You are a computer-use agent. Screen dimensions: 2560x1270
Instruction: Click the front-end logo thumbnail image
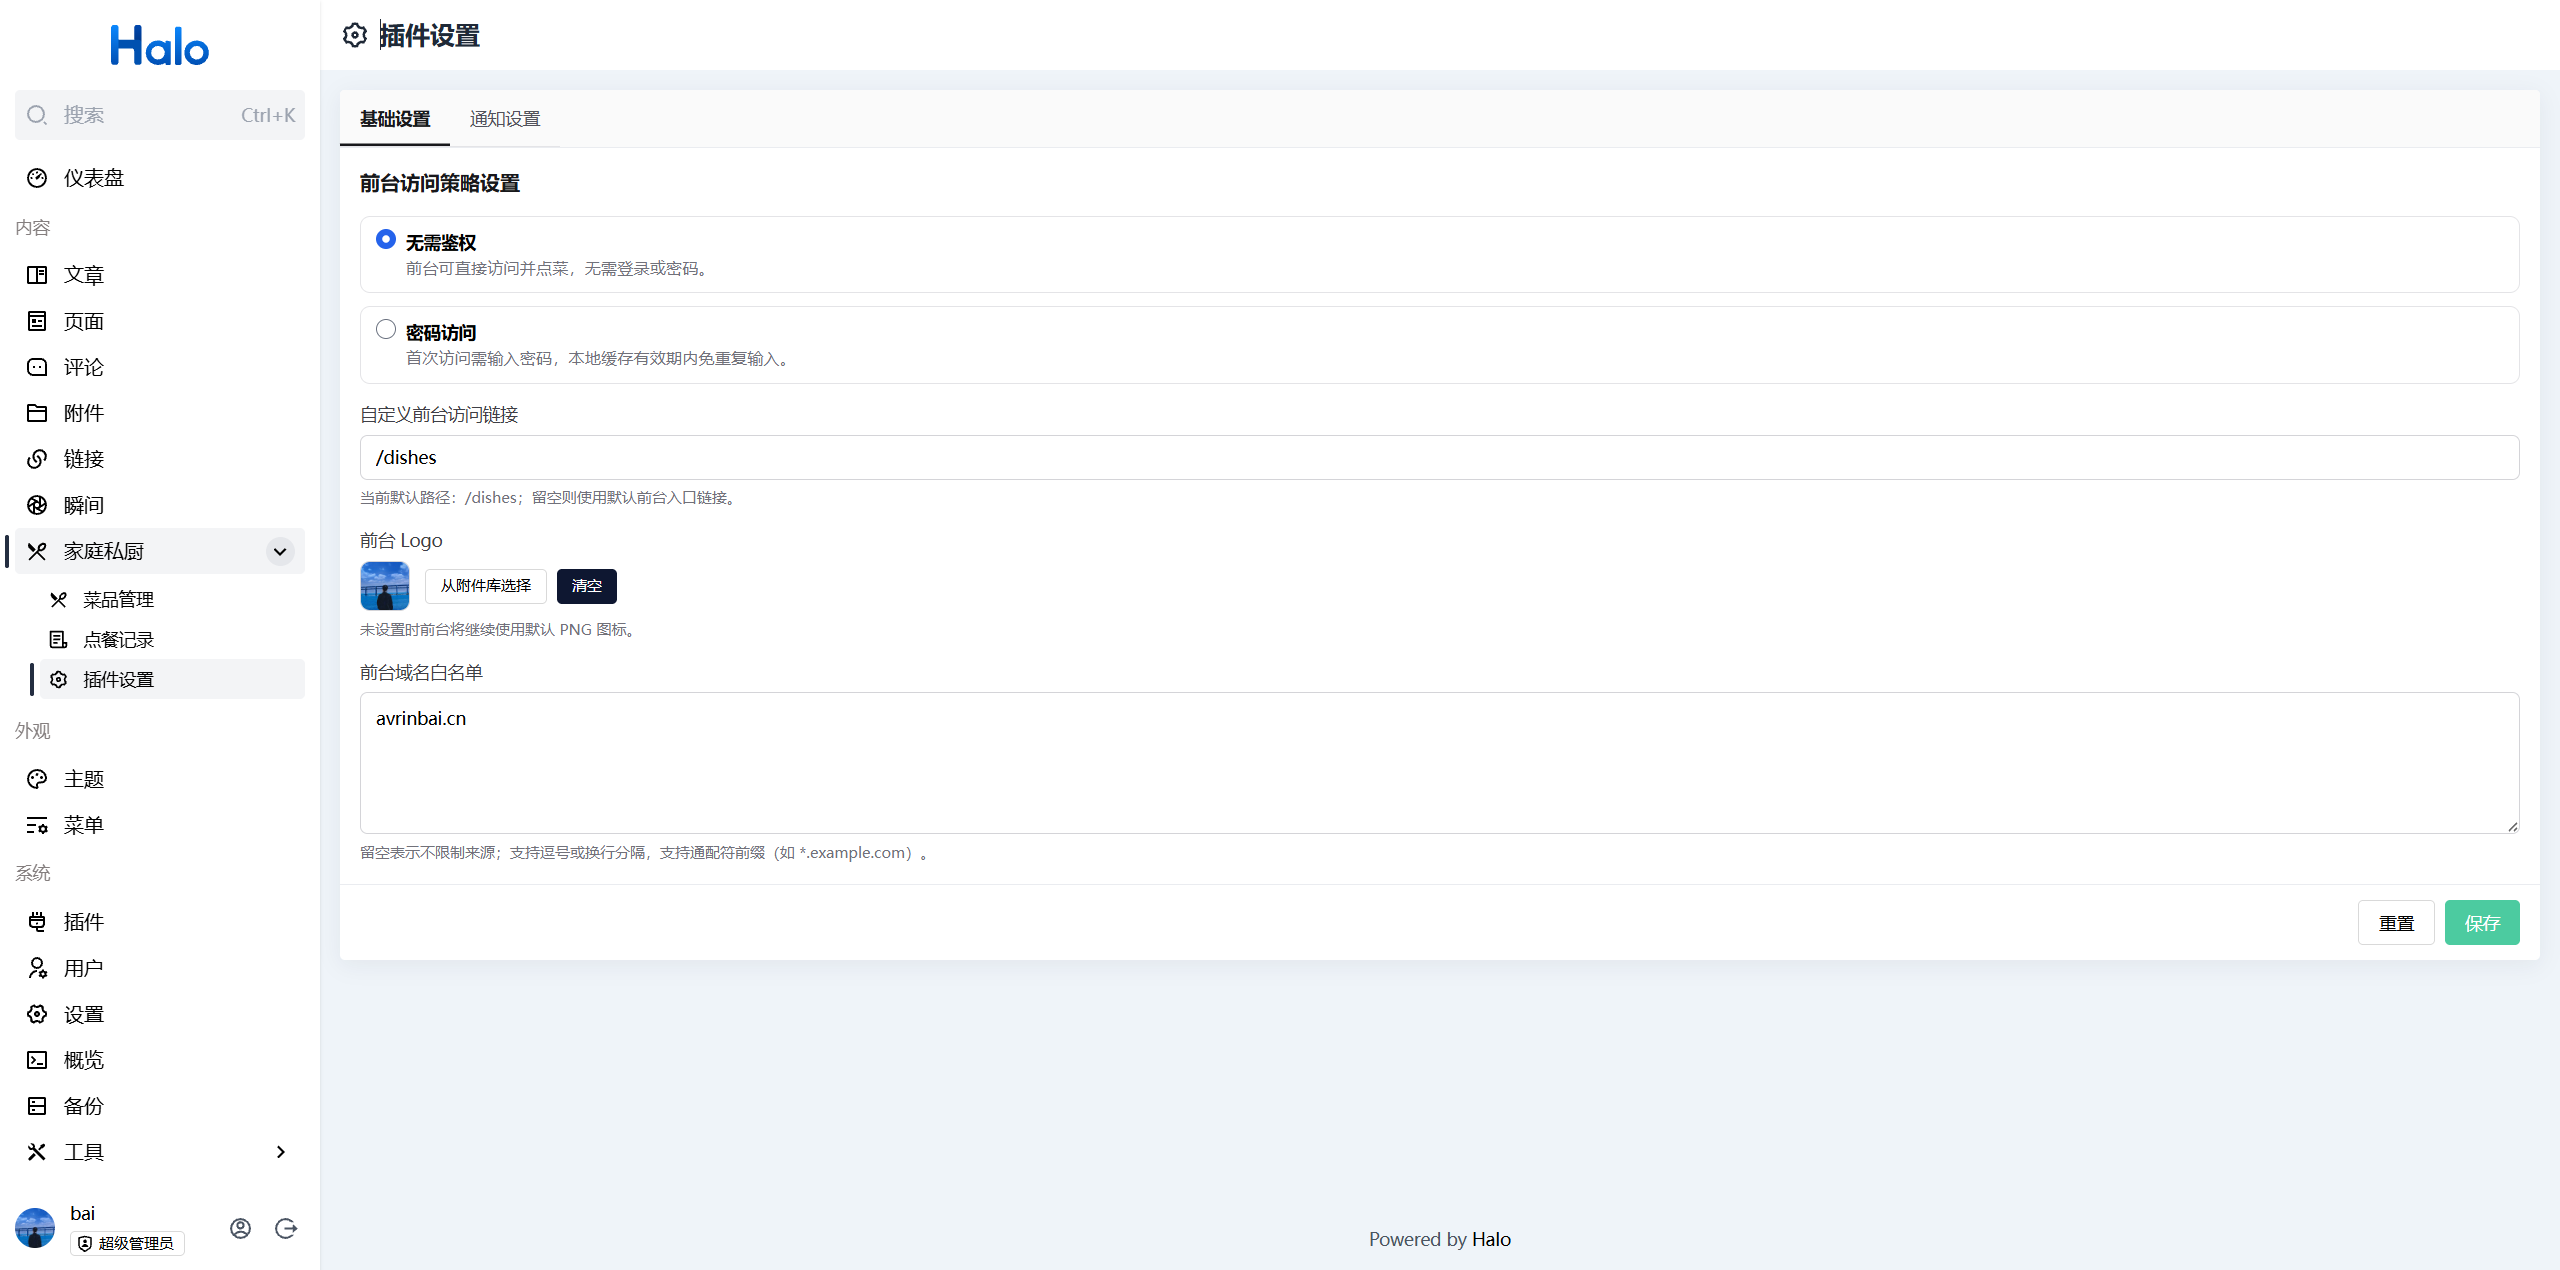coord(385,586)
